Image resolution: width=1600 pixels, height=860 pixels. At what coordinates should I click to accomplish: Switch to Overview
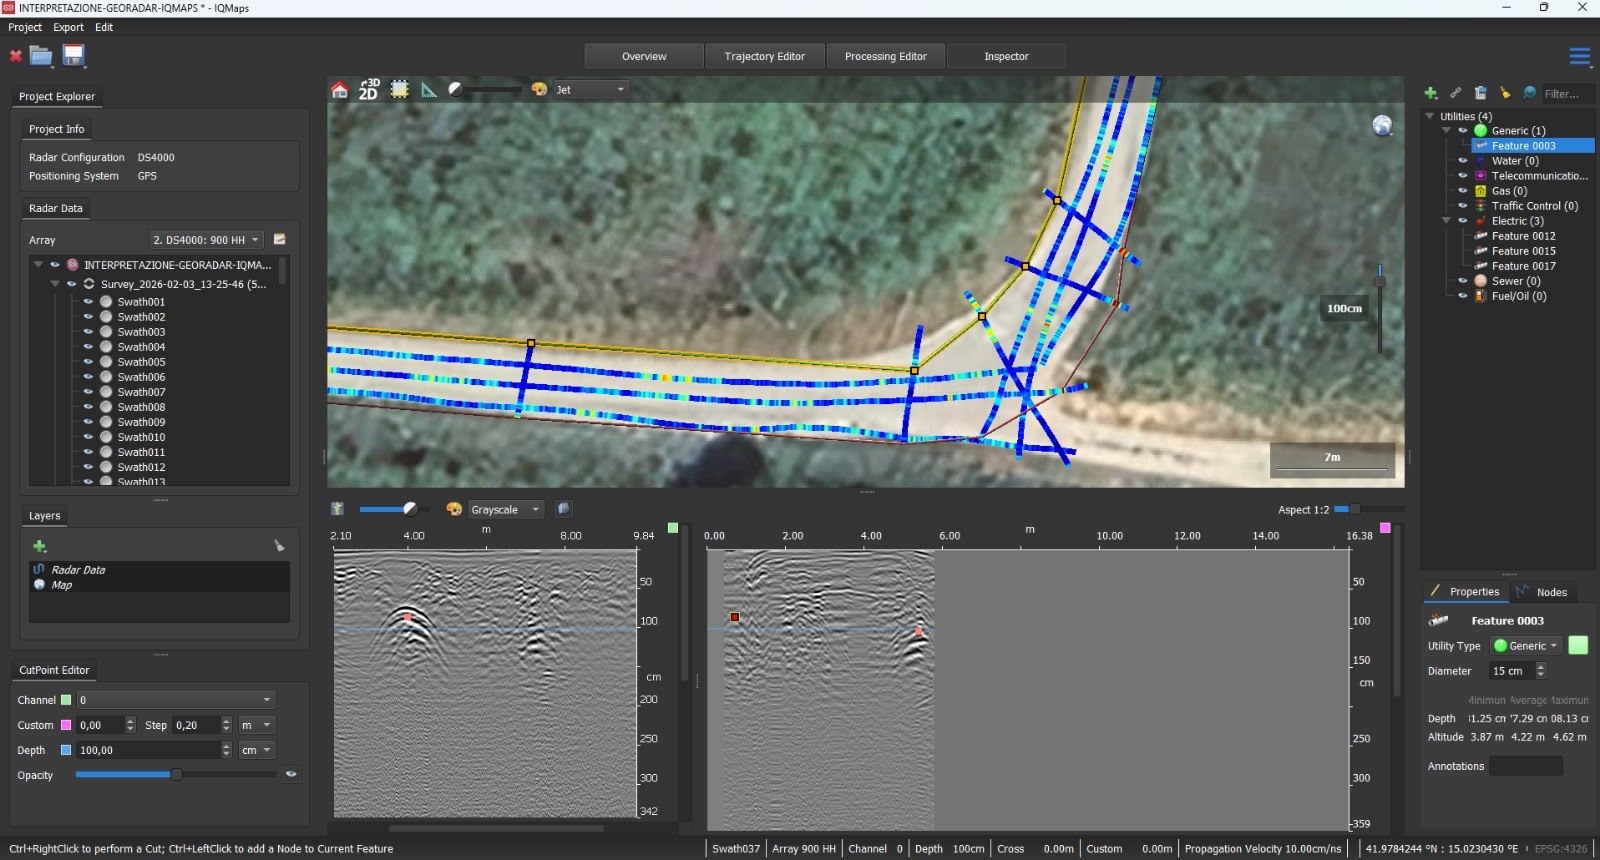click(x=644, y=56)
